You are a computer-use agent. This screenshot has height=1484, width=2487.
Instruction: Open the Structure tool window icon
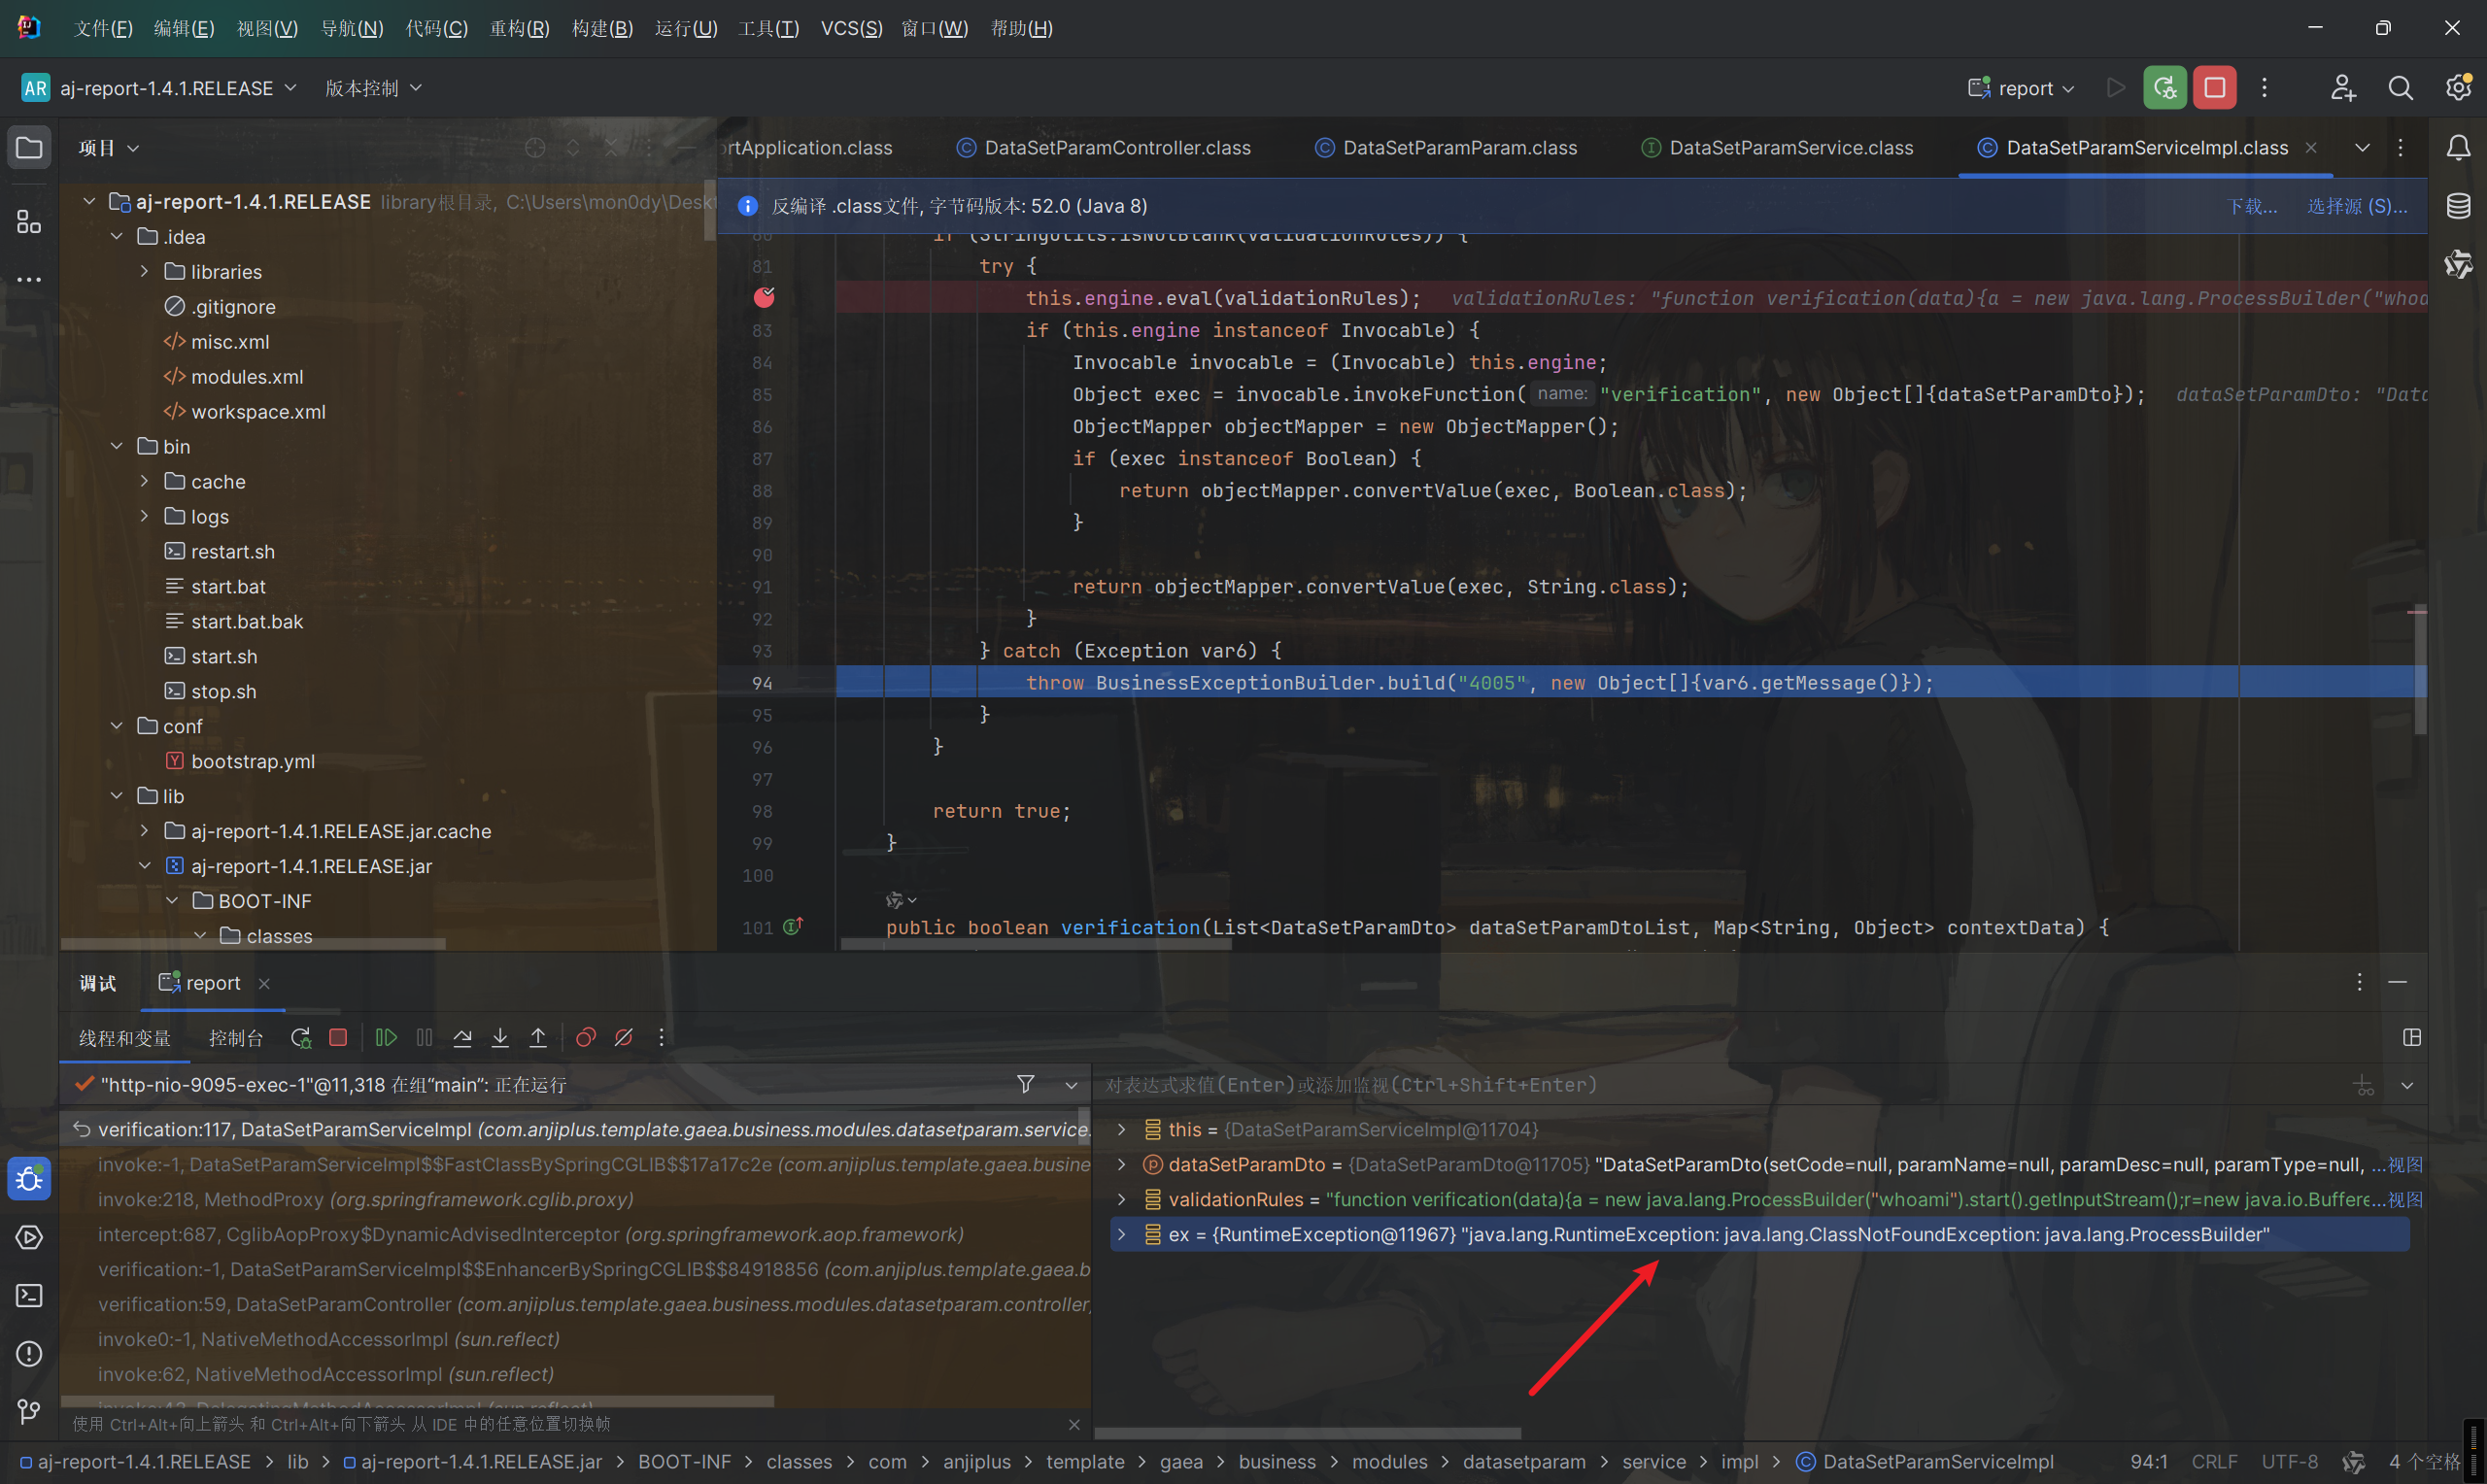[29, 221]
